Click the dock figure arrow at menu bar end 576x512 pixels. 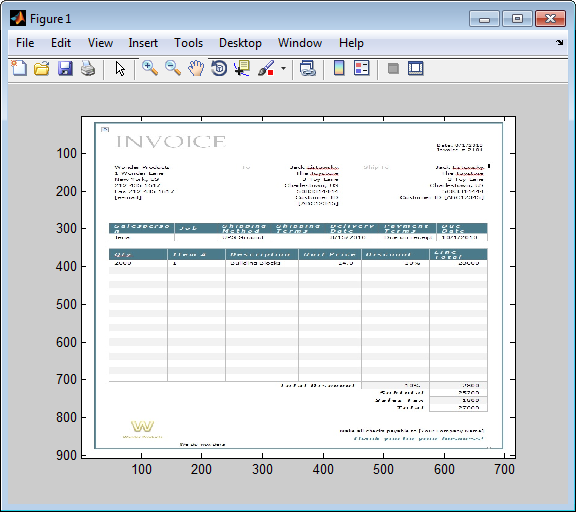point(559,43)
